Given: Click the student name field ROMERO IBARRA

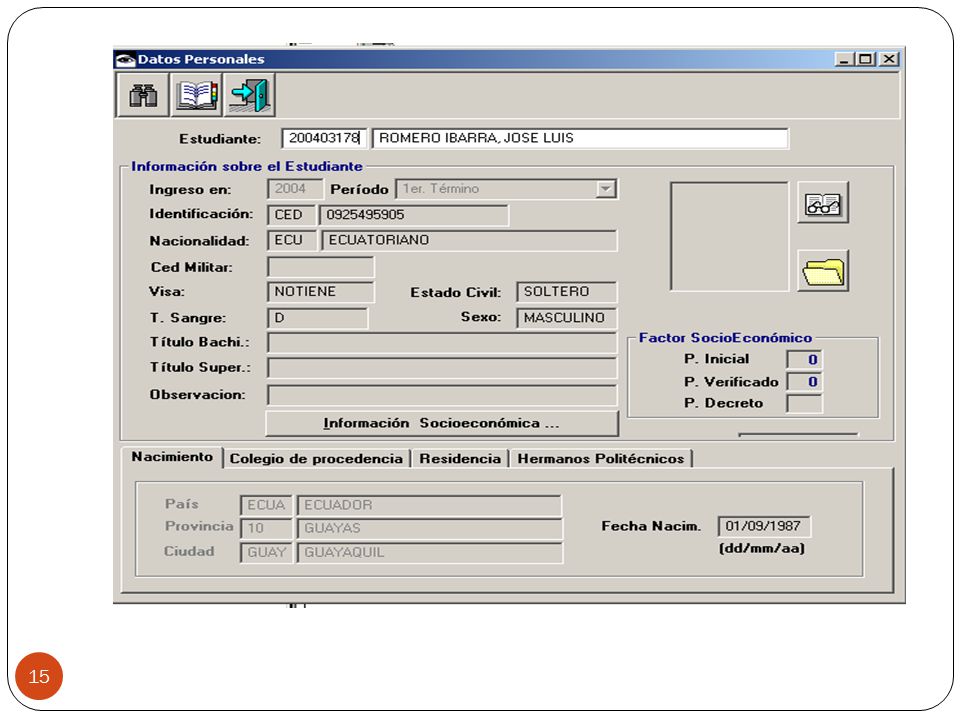Looking at the screenshot, I should 580,138.
